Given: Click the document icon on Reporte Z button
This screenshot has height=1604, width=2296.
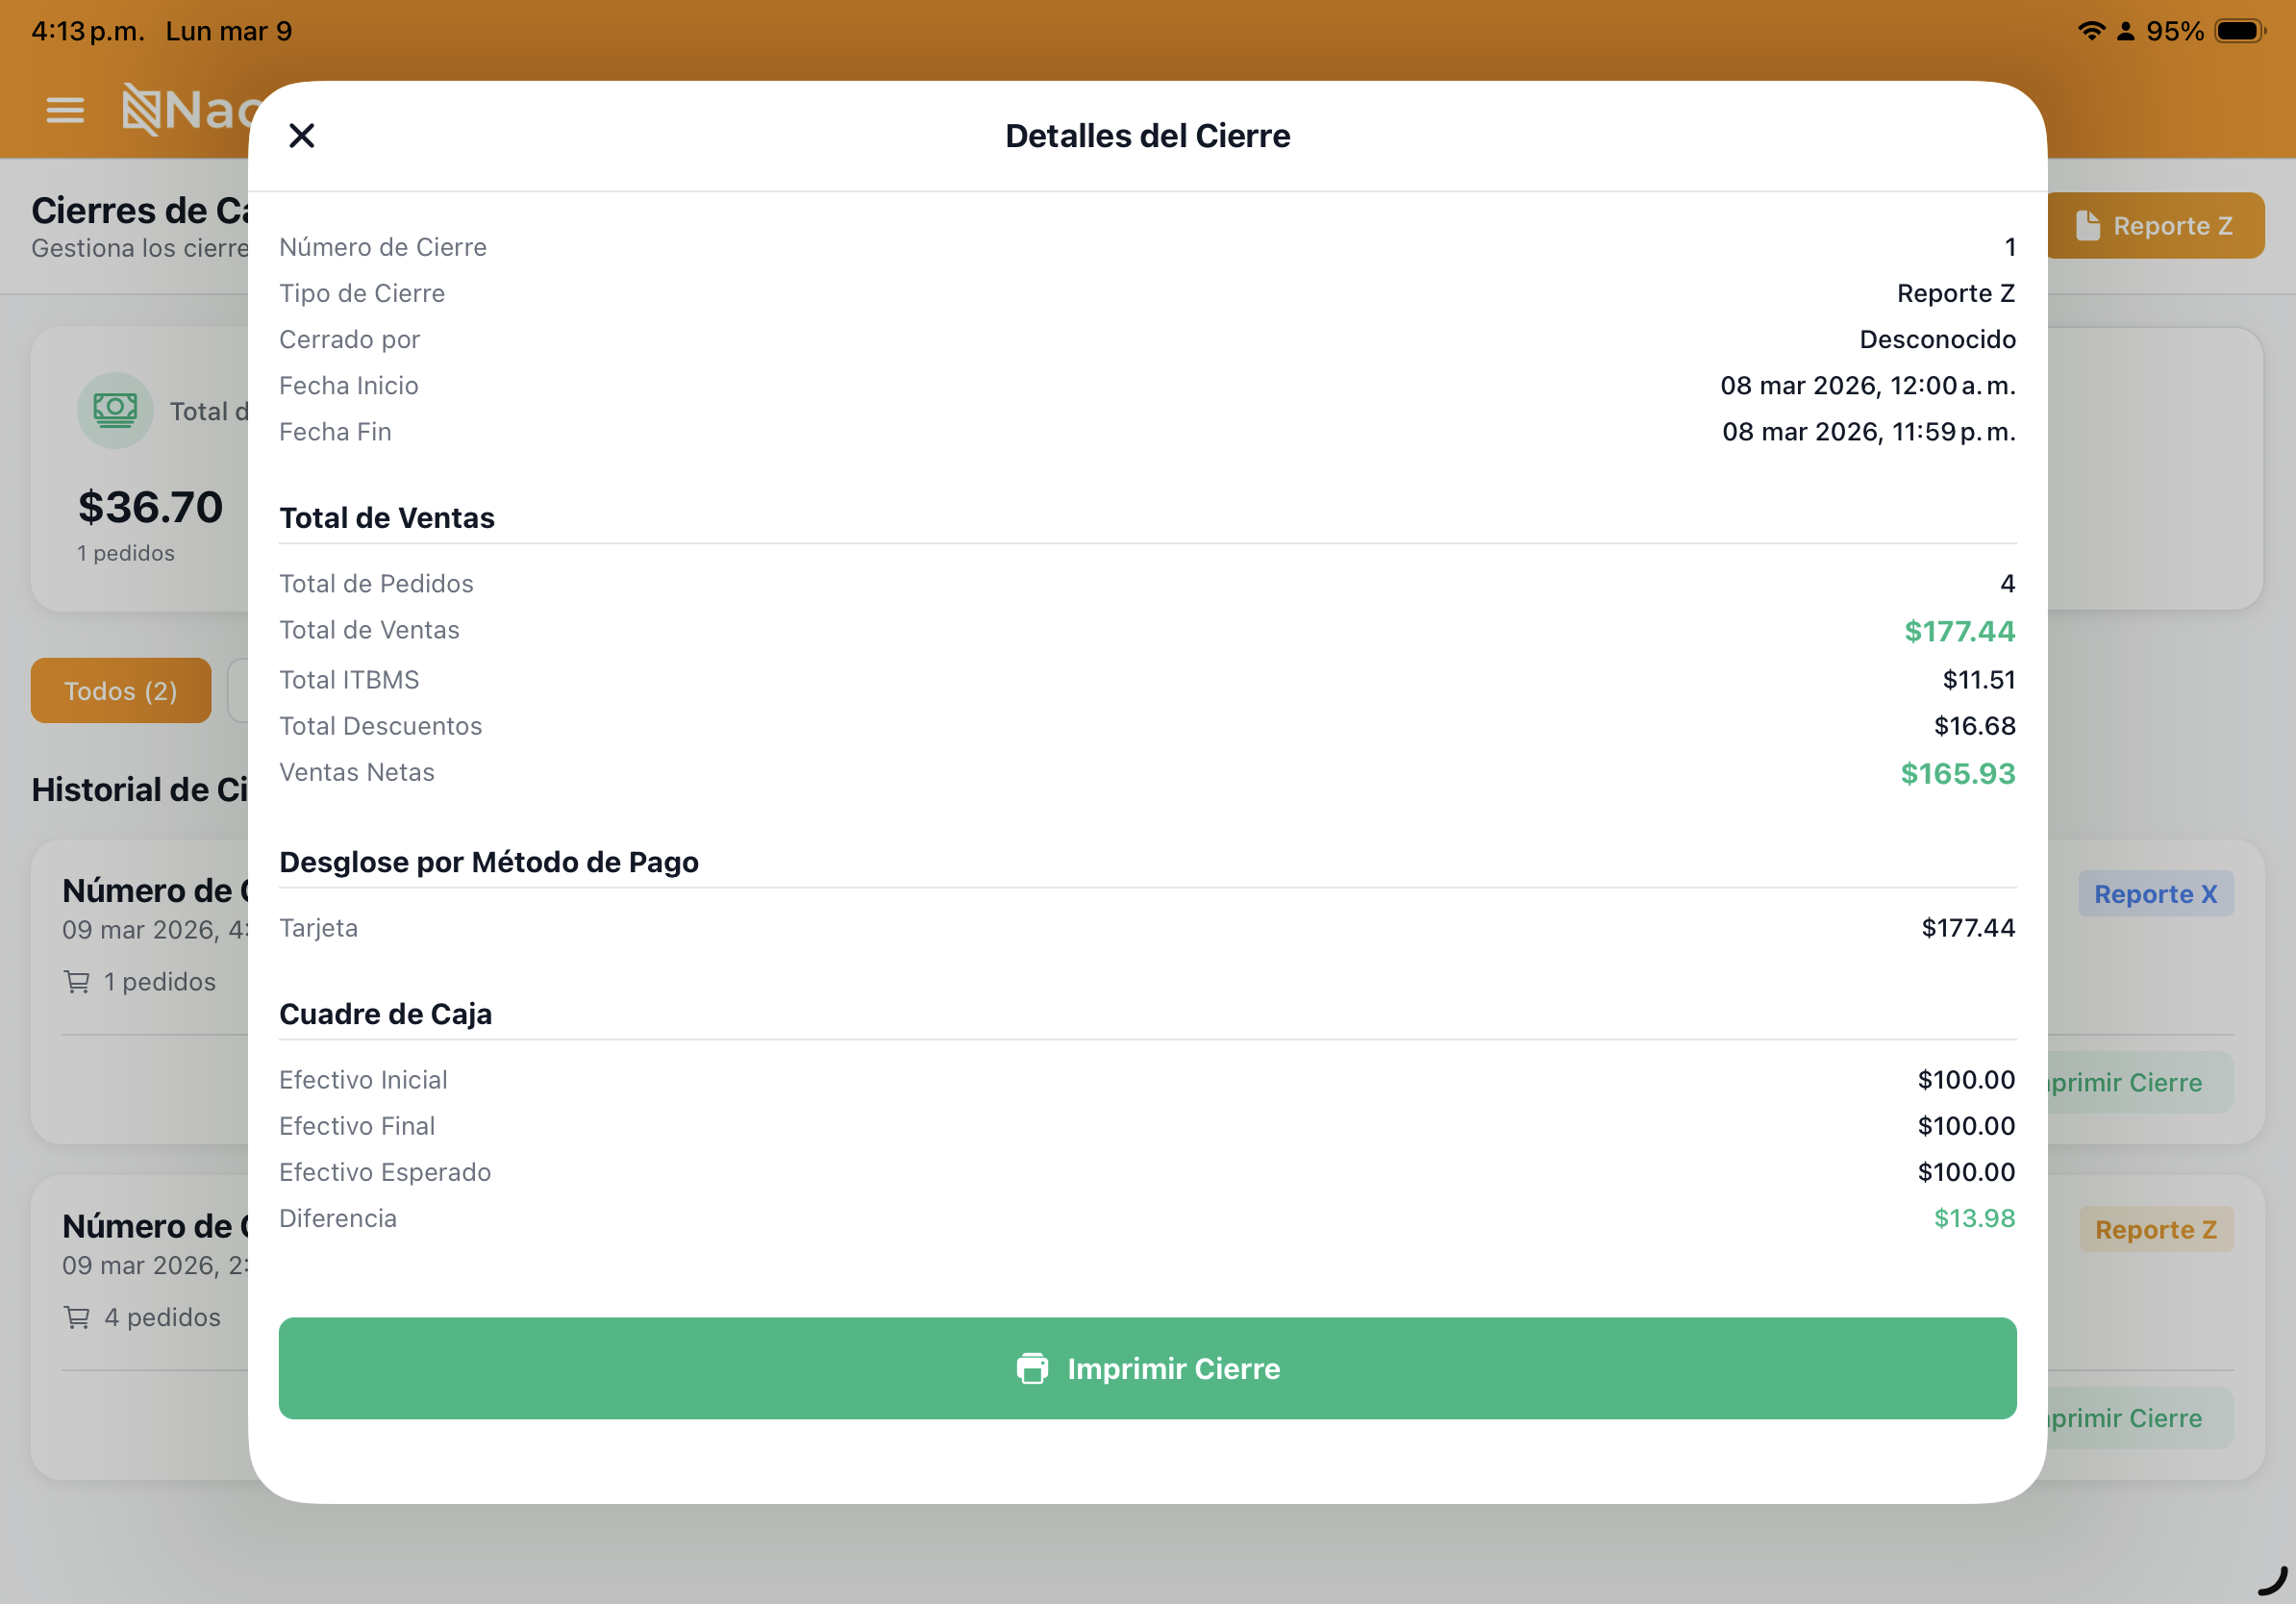Looking at the screenshot, I should (x=2087, y=226).
